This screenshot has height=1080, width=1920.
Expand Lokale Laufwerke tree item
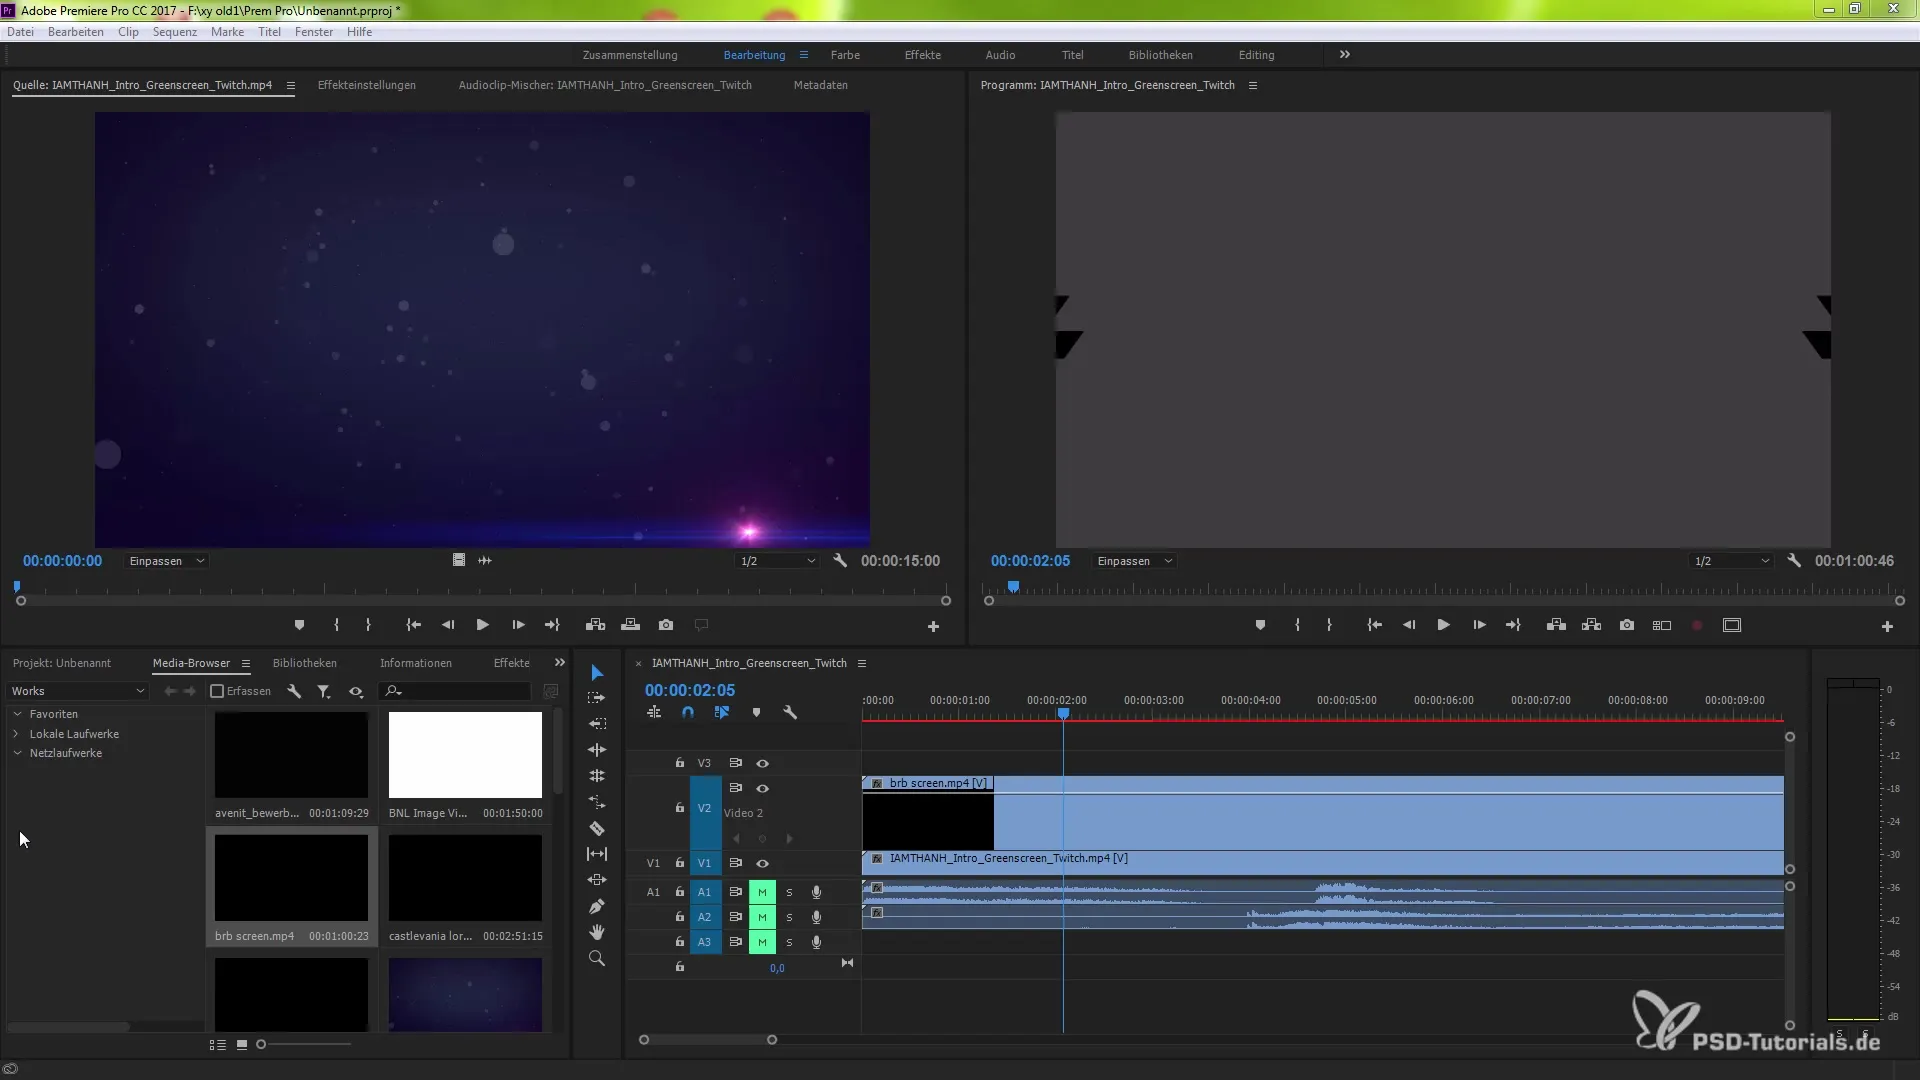click(17, 734)
